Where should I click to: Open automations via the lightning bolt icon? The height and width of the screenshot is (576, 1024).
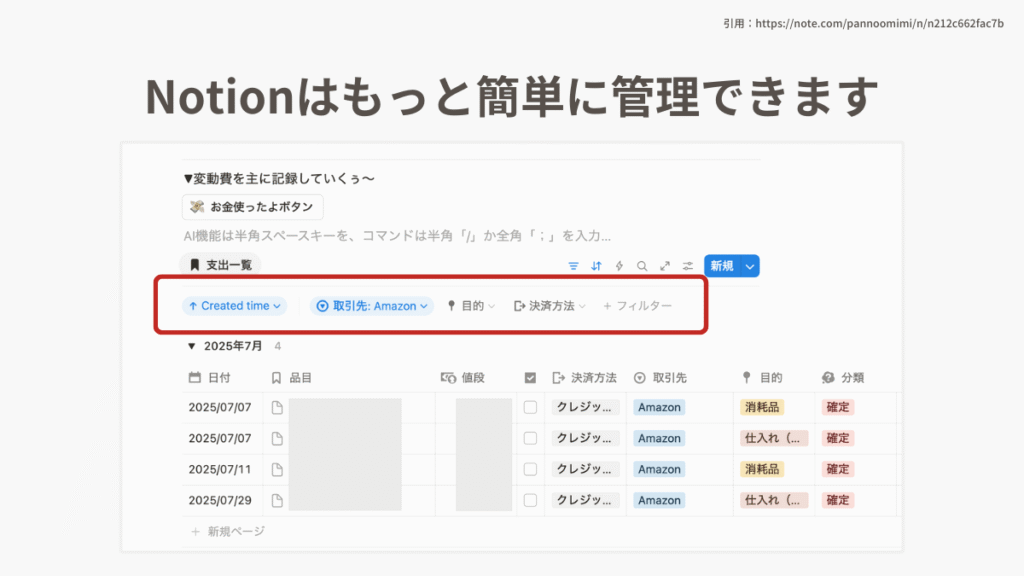pyautogui.click(x=619, y=266)
